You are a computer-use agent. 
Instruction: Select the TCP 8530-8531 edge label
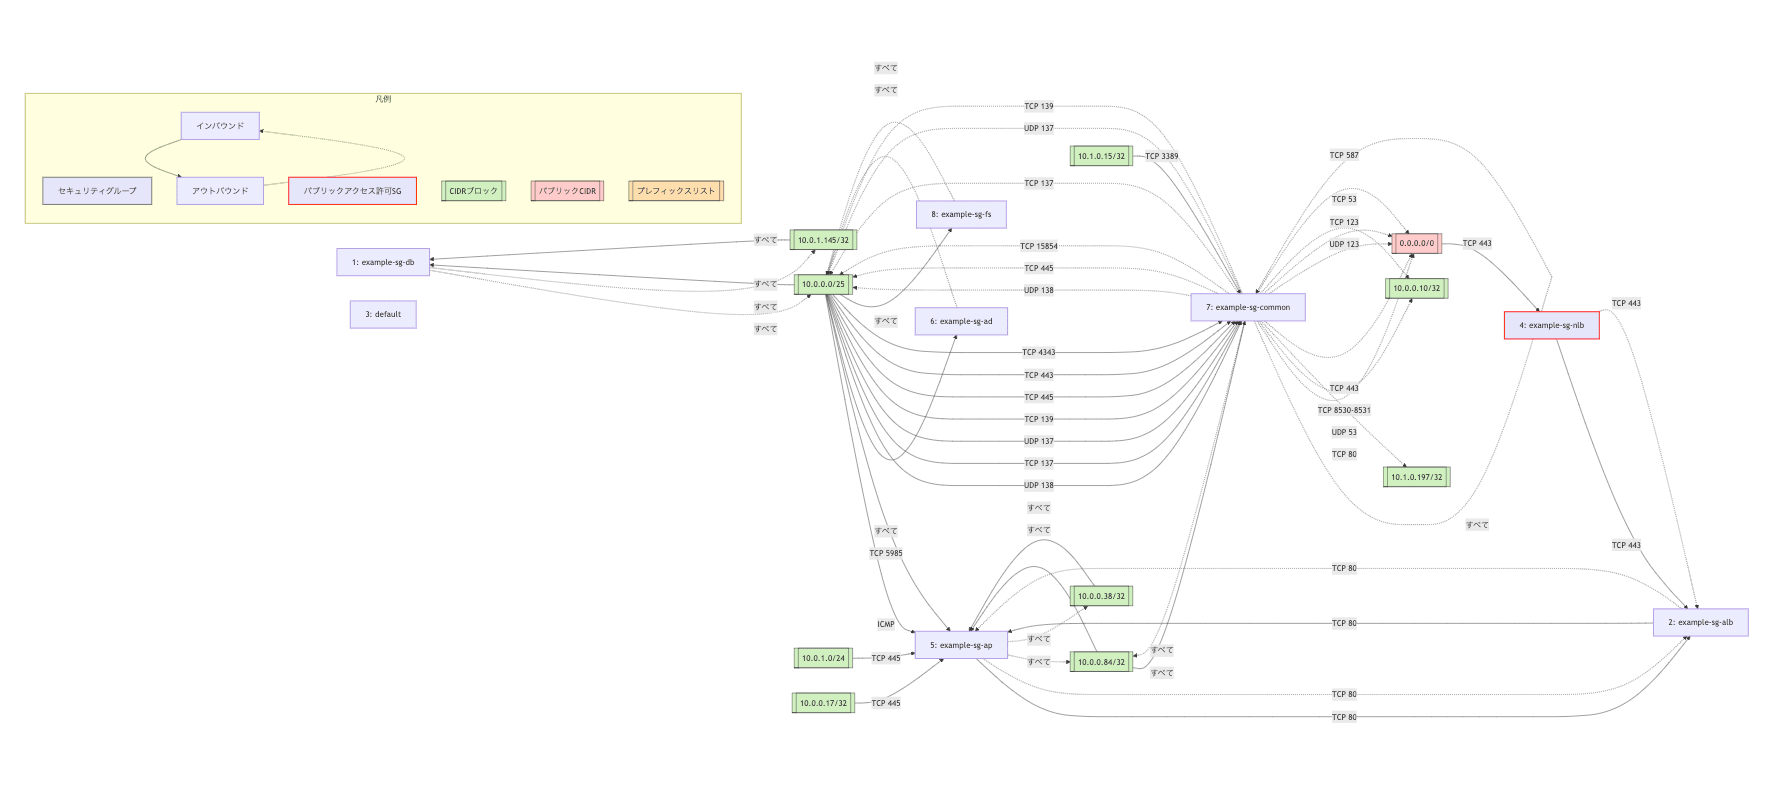1344,410
